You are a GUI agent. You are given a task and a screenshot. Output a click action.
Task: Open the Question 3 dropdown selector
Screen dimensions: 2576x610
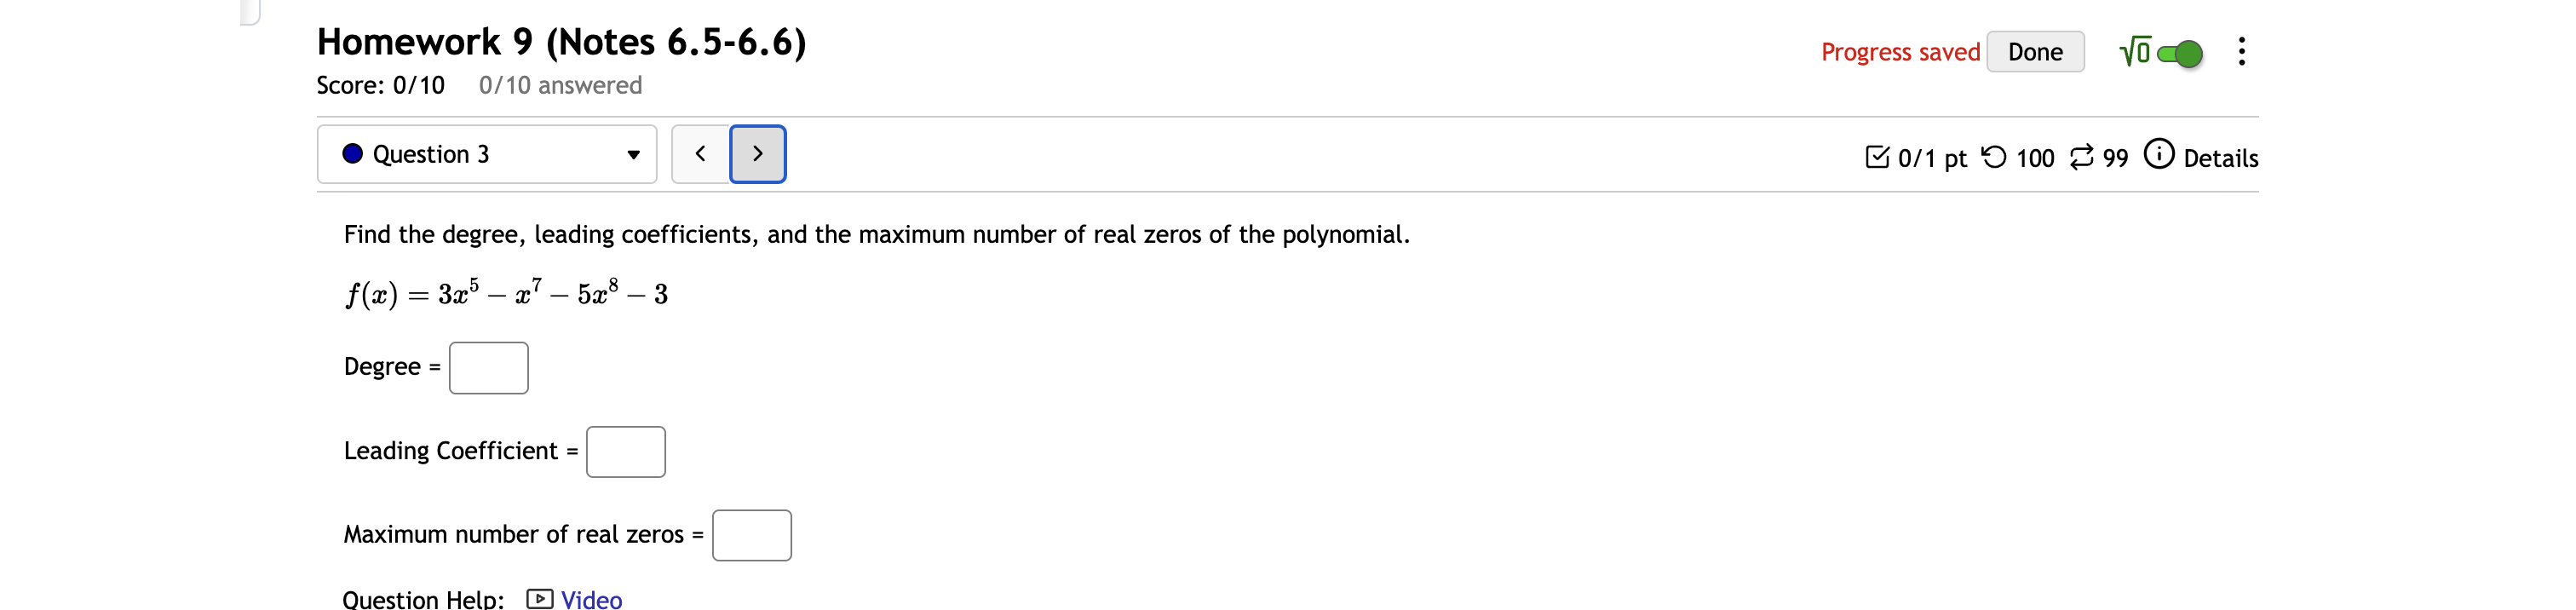(x=634, y=155)
